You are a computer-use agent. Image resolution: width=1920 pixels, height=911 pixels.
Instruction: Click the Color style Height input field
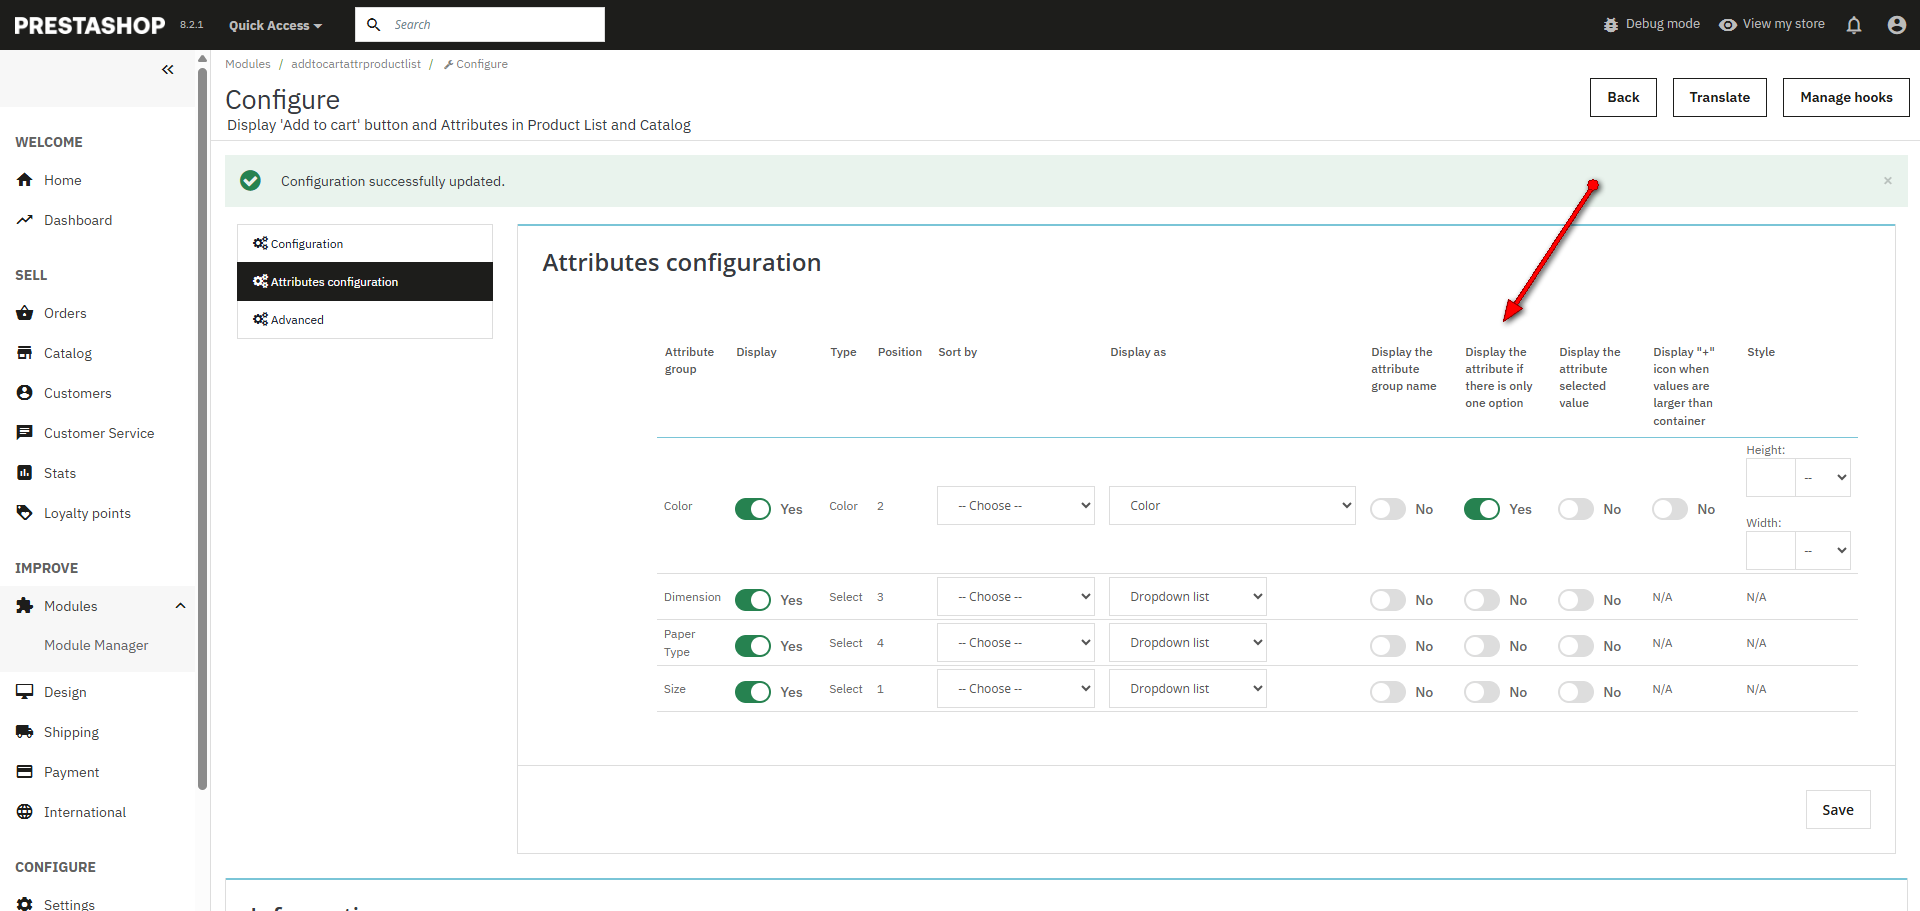(x=1770, y=478)
